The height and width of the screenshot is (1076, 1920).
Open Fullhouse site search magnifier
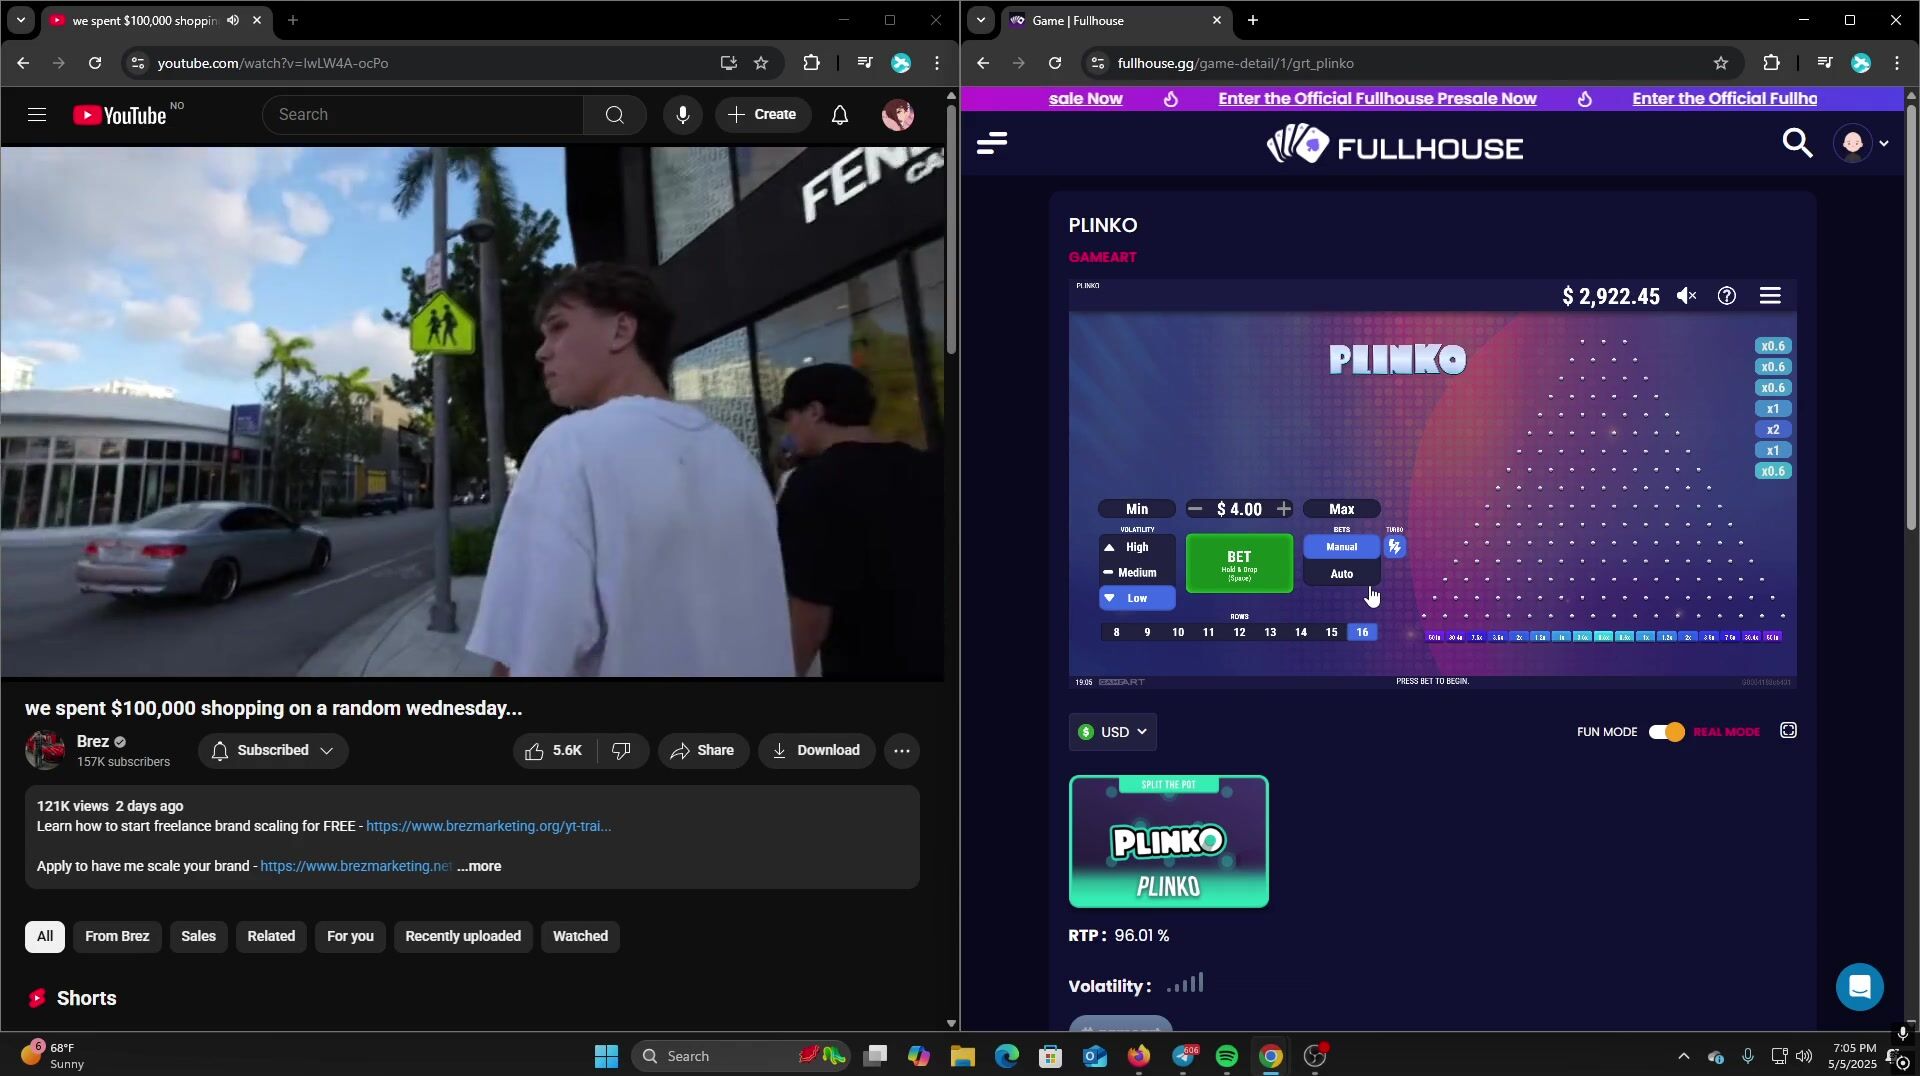(x=1797, y=144)
